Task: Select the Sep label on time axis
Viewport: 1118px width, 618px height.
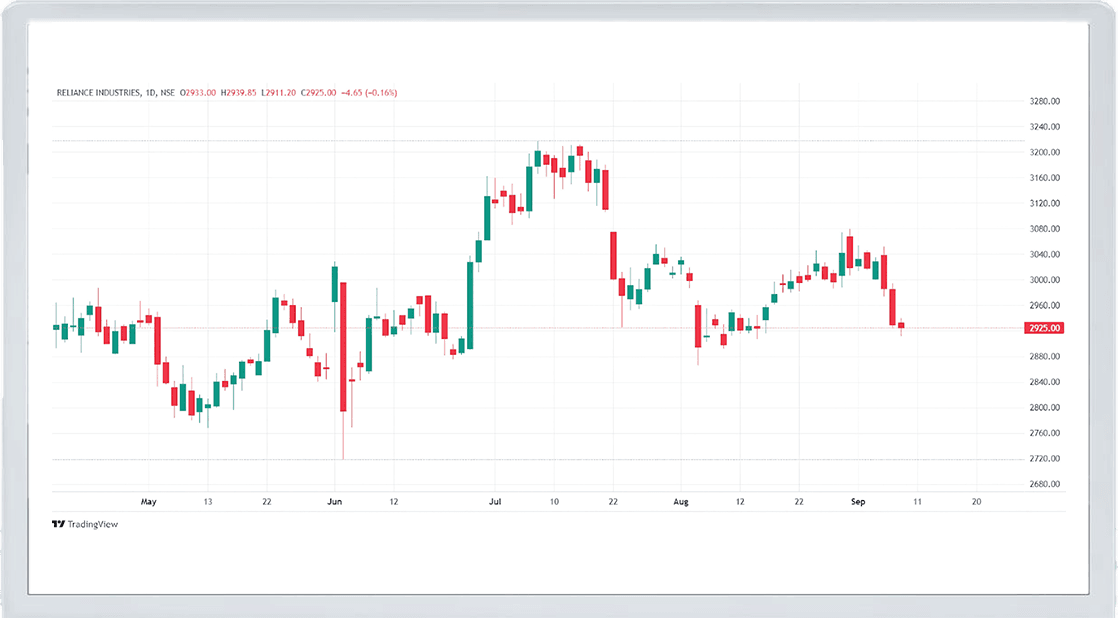Action: point(857,501)
